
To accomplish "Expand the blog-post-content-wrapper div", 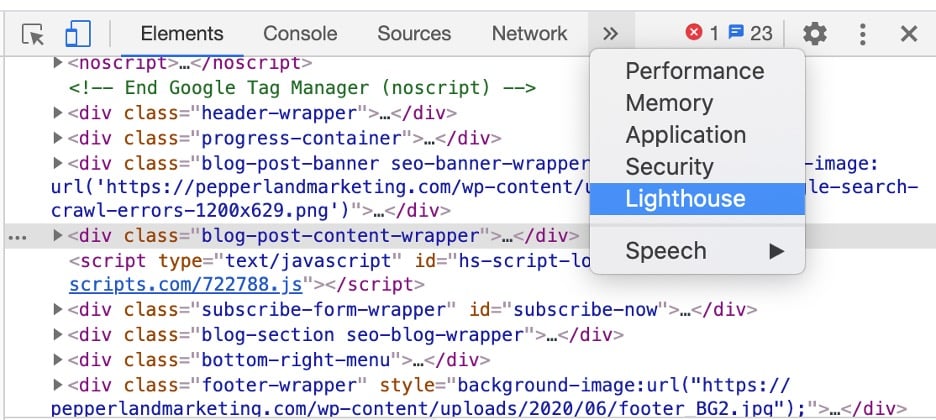I will coord(58,236).
